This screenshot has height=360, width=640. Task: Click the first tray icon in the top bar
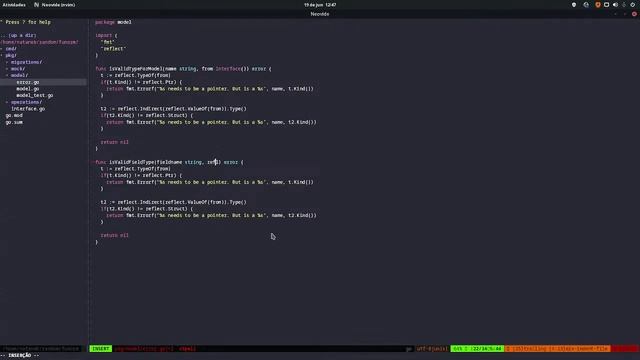pyautogui.click(x=574, y=5)
